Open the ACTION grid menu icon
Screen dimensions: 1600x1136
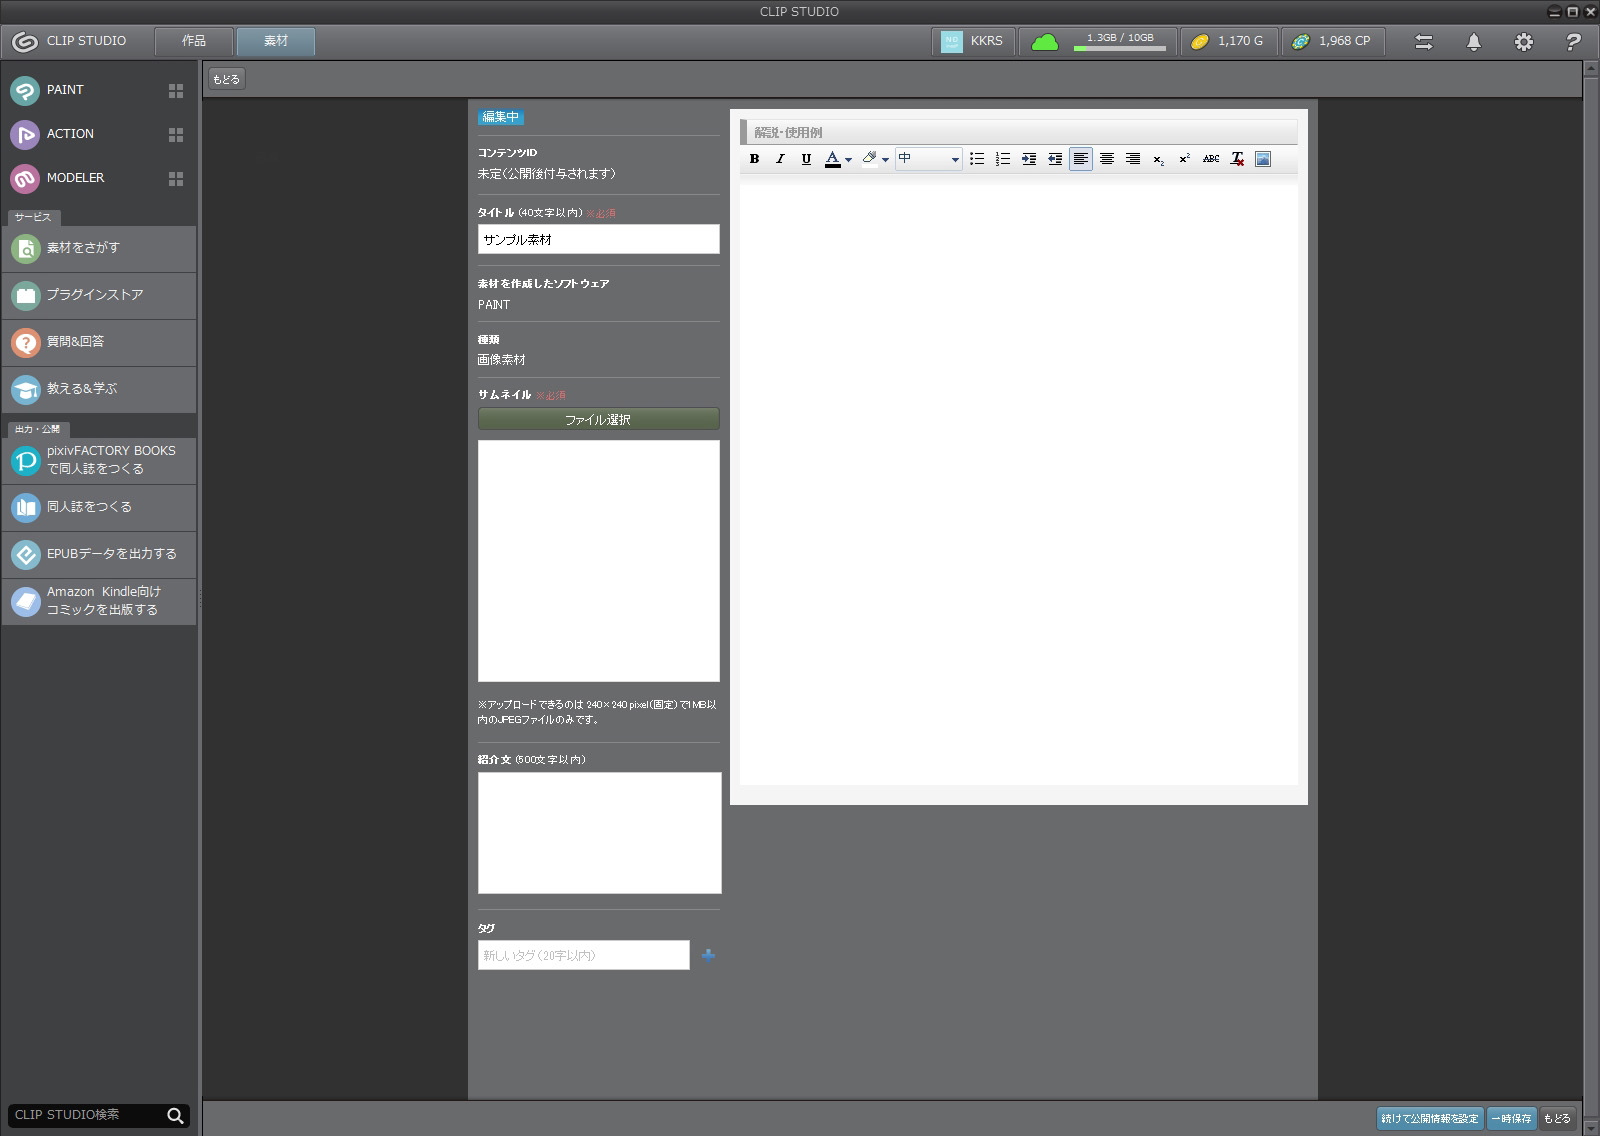pos(176,135)
